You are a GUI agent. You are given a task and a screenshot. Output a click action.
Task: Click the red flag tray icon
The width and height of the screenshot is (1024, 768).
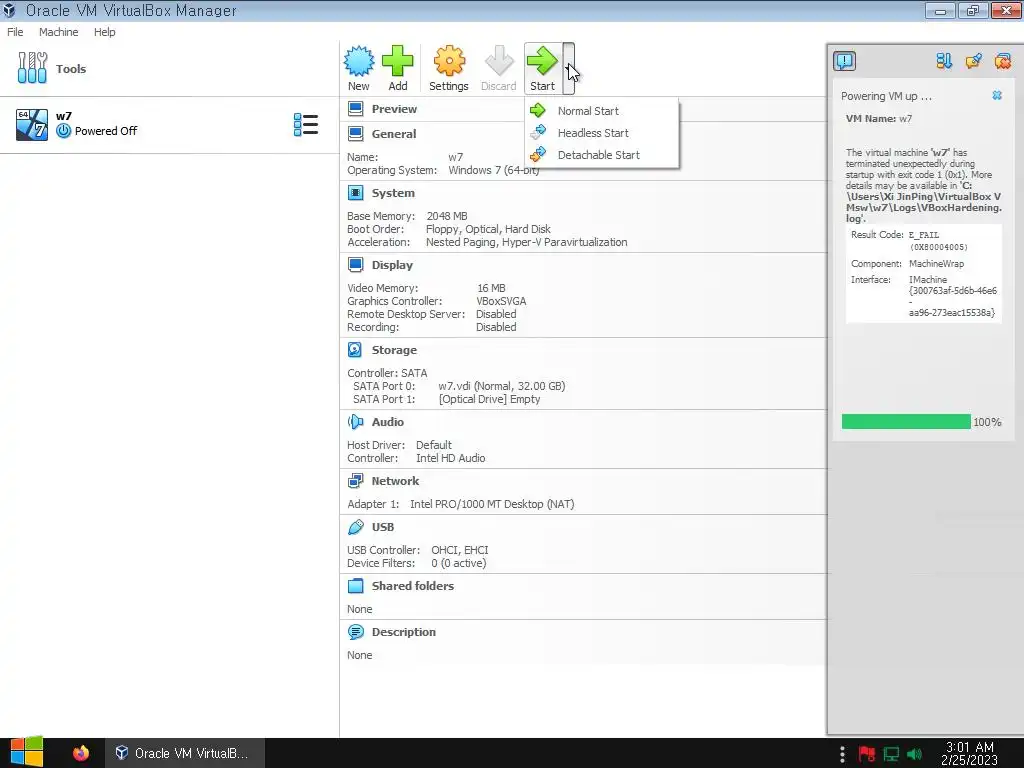coord(867,754)
